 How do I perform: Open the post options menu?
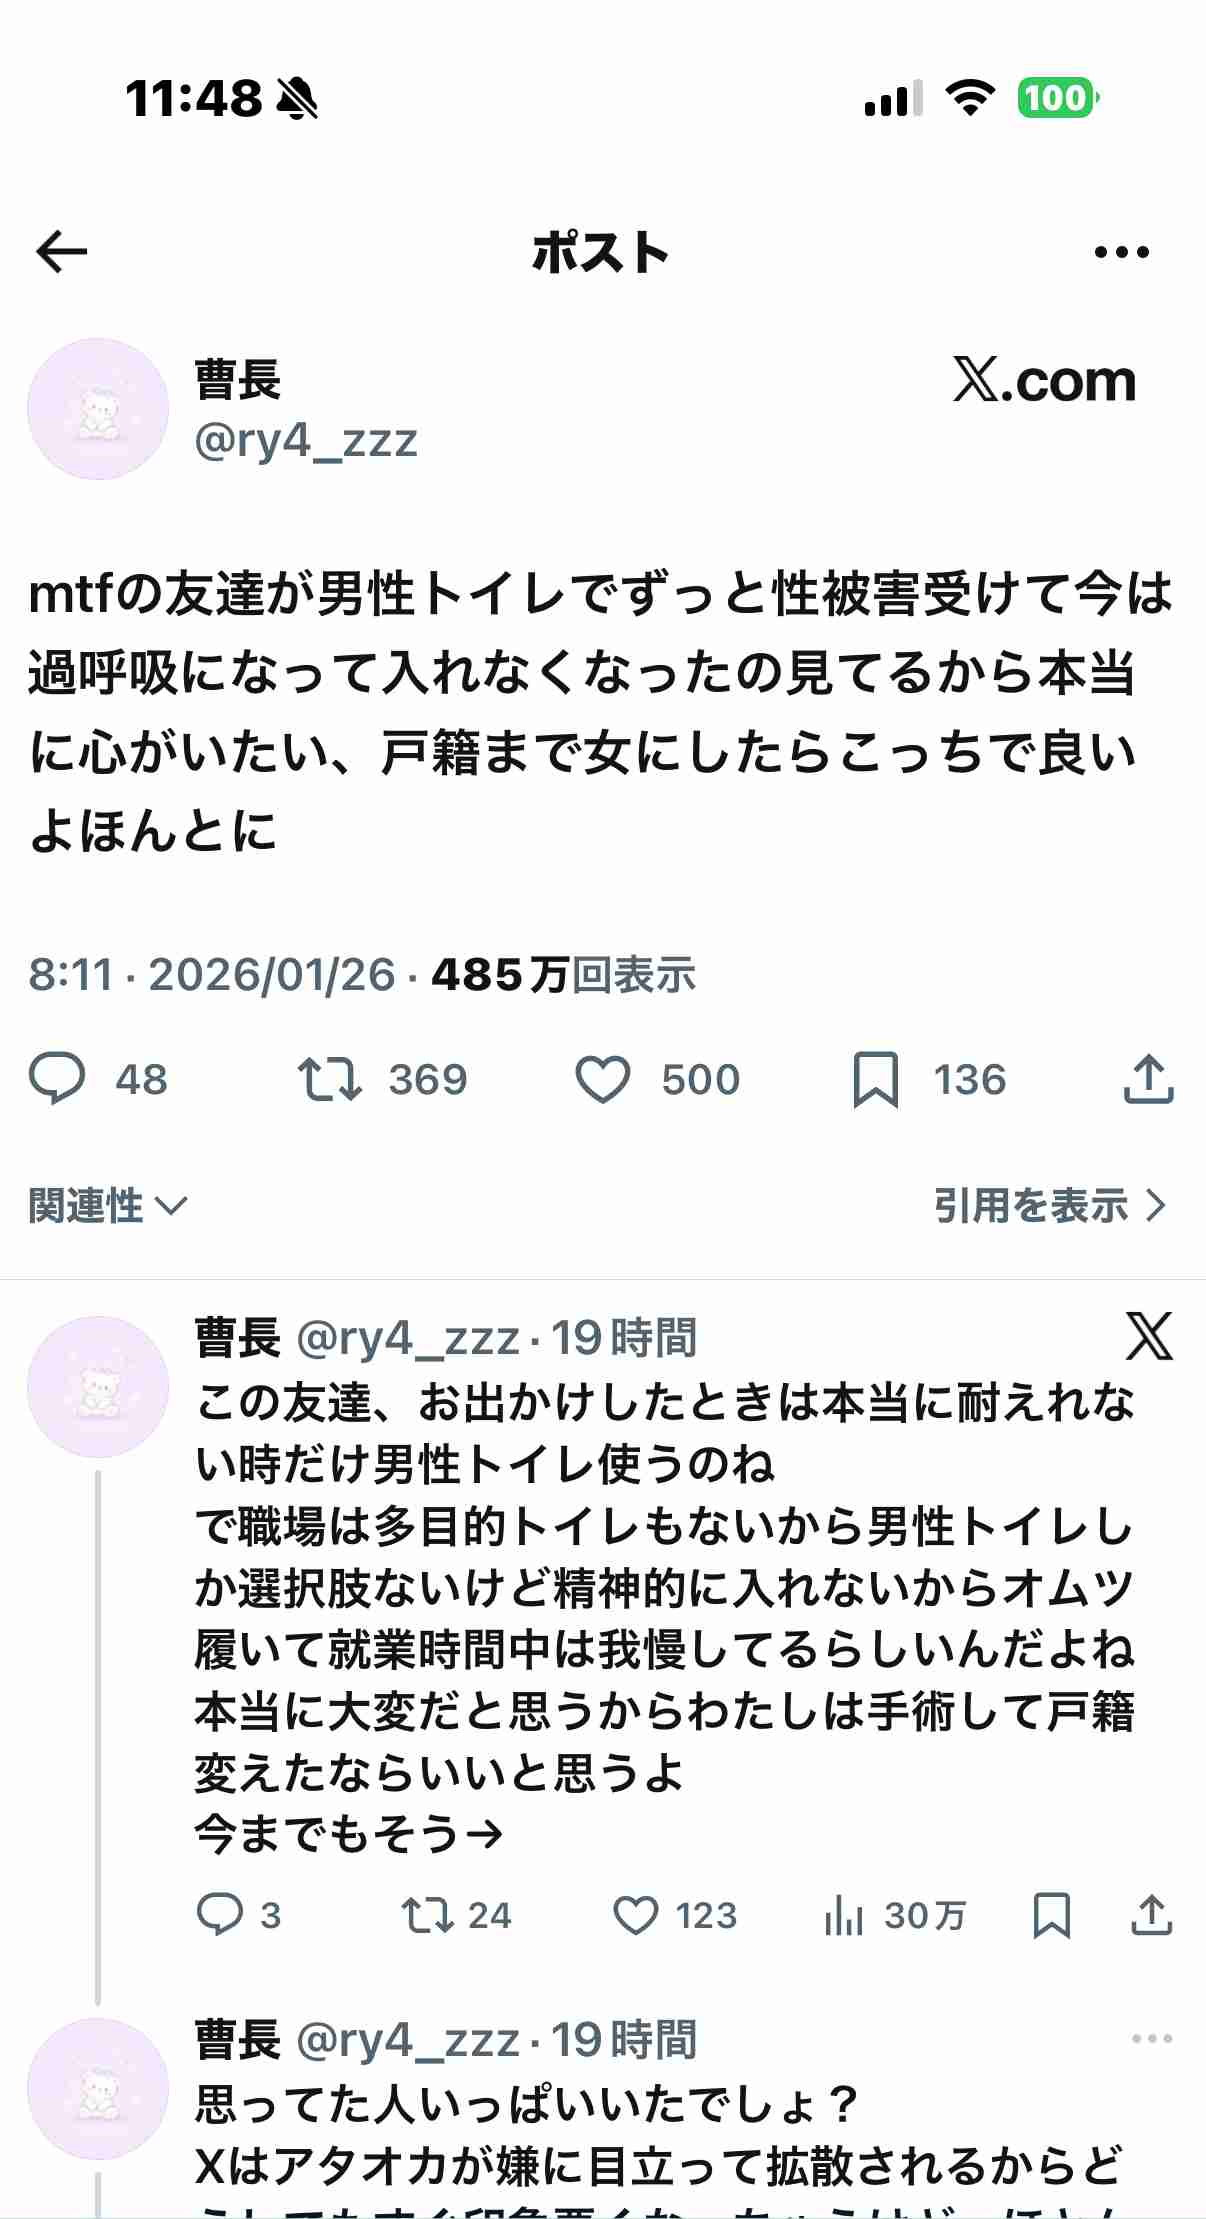point(1118,251)
